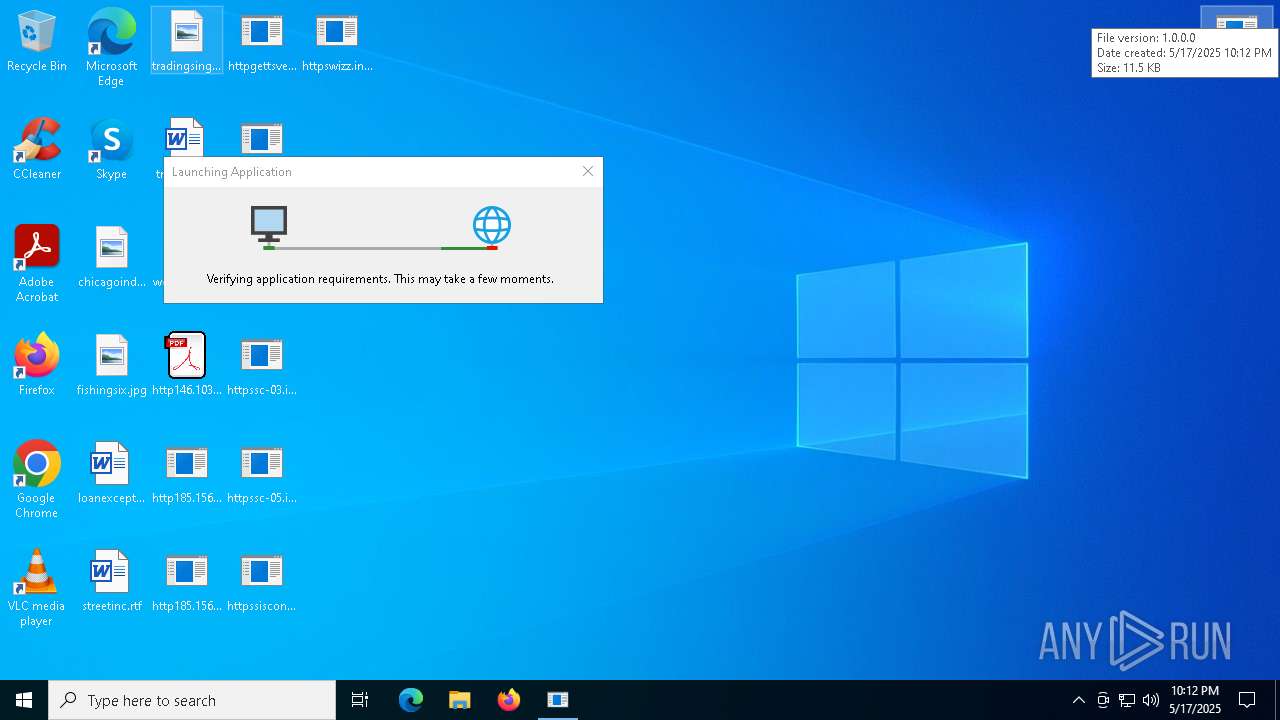The height and width of the screenshot is (720, 1280).
Task: Click the globe icon in Launching Application dialog
Action: click(x=492, y=225)
